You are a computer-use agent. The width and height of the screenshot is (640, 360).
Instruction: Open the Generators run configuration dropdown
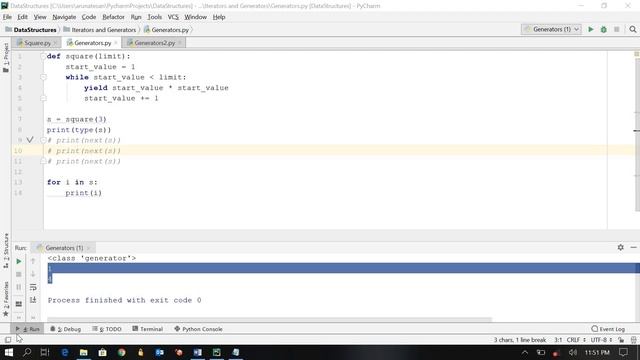pos(551,29)
